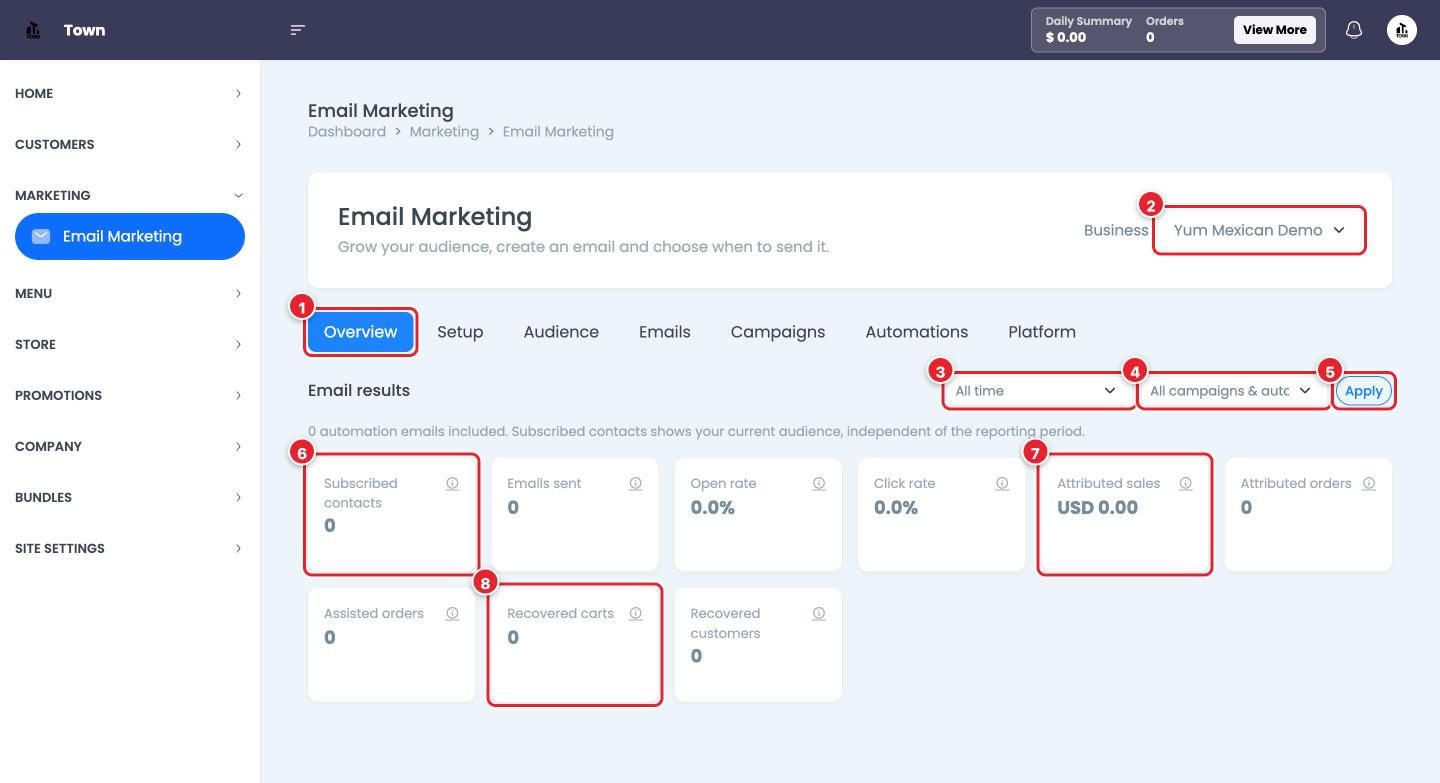Image resolution: width=1440 pixels, height=783 pixels.
Task: Click info icon on Click rate card
Action: click(1002, 483)
